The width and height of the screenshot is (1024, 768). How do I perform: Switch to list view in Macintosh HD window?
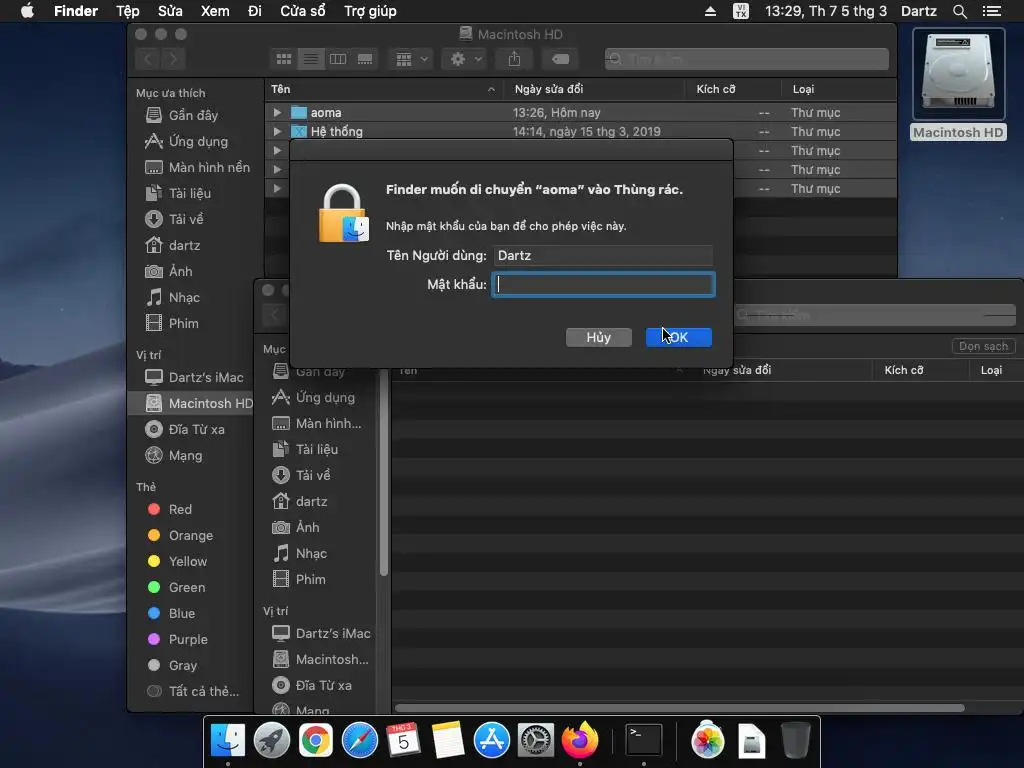pyautogui.click(x=311, y=59)
